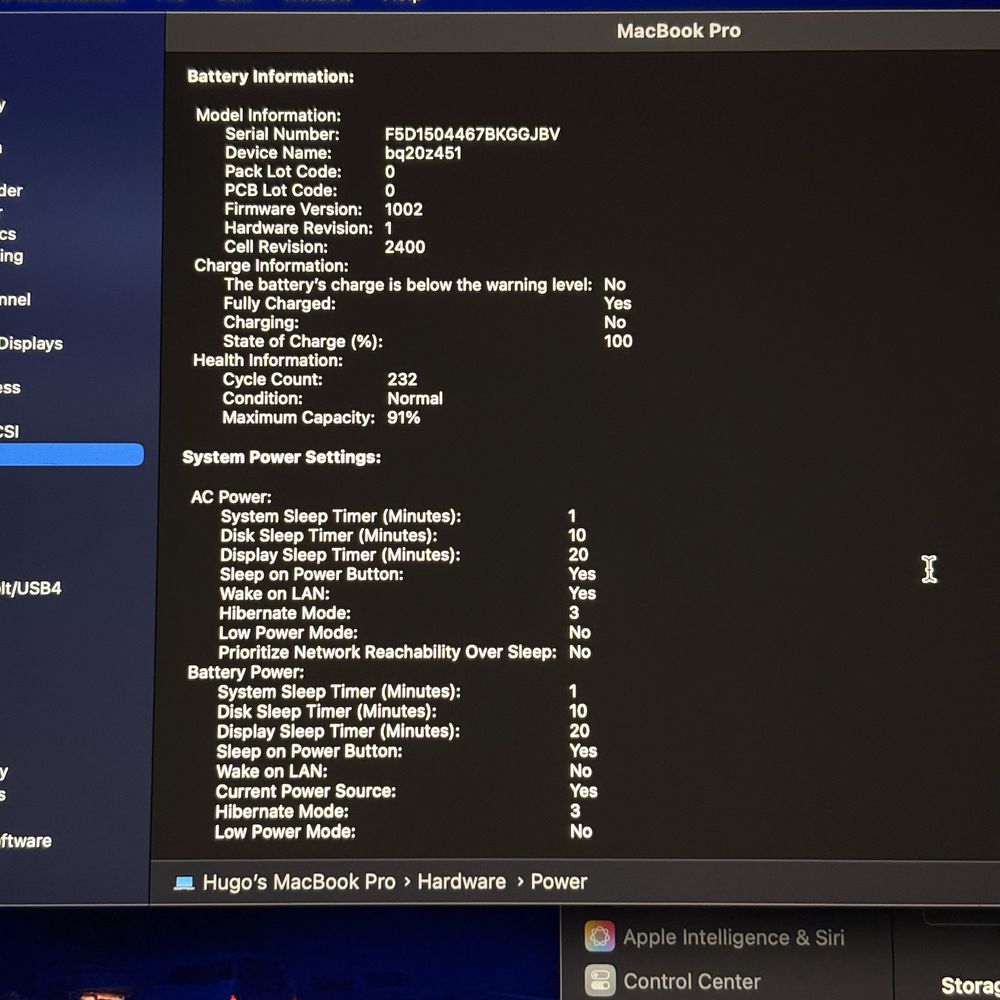Click the Battery Power heading
Image resolution: width=1000 pixels, height=1000 pixels.
coord(246,672)
